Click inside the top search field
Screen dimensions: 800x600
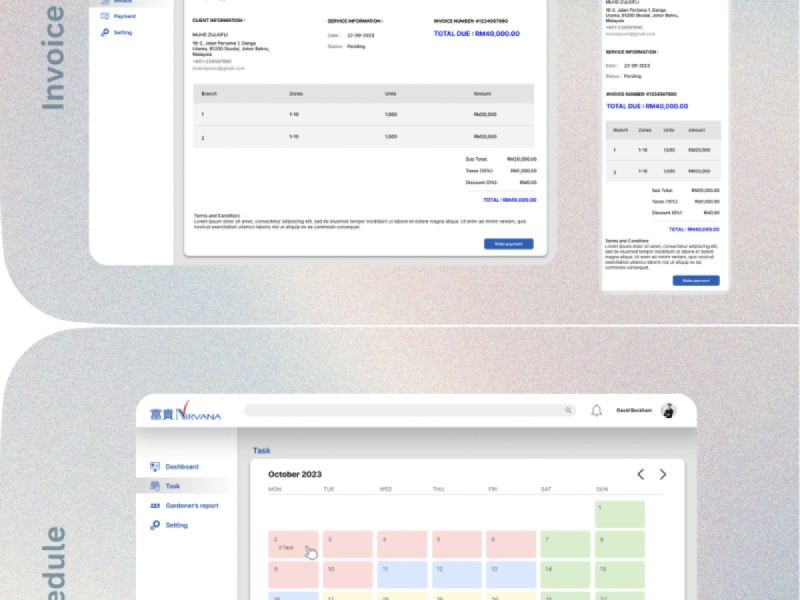[400, 411]
